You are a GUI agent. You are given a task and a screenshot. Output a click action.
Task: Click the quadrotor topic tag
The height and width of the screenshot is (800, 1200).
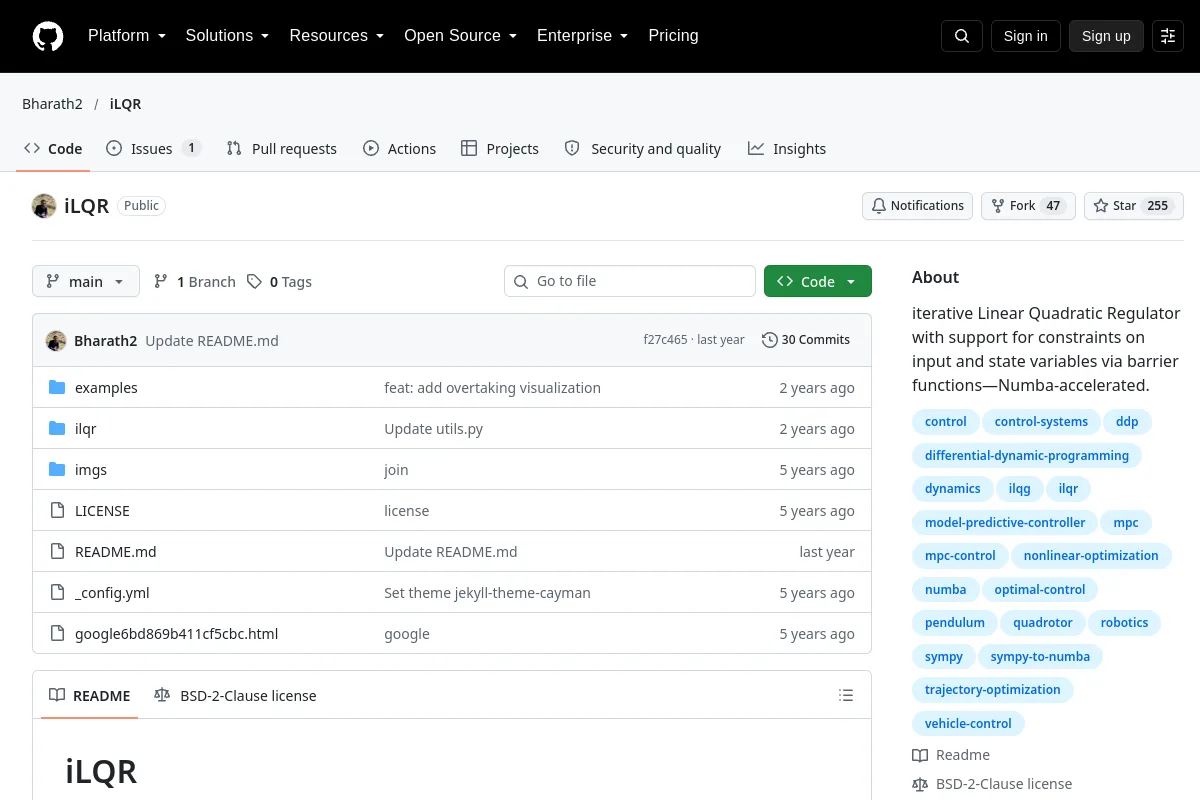click(x=1043, y=623)
